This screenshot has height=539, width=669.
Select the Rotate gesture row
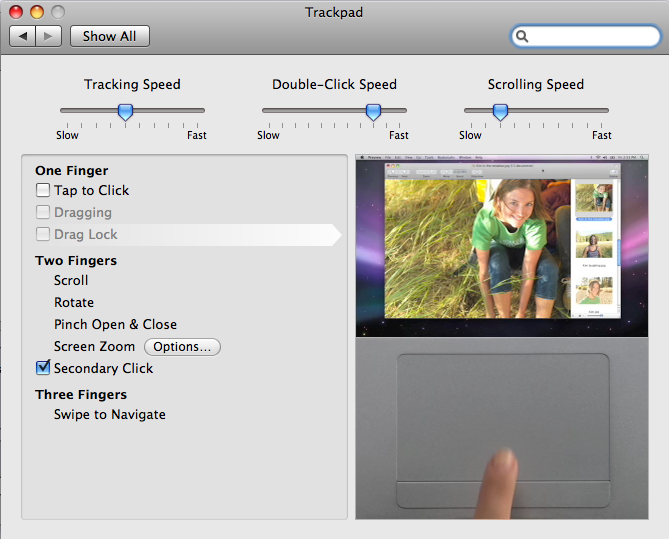74,303
